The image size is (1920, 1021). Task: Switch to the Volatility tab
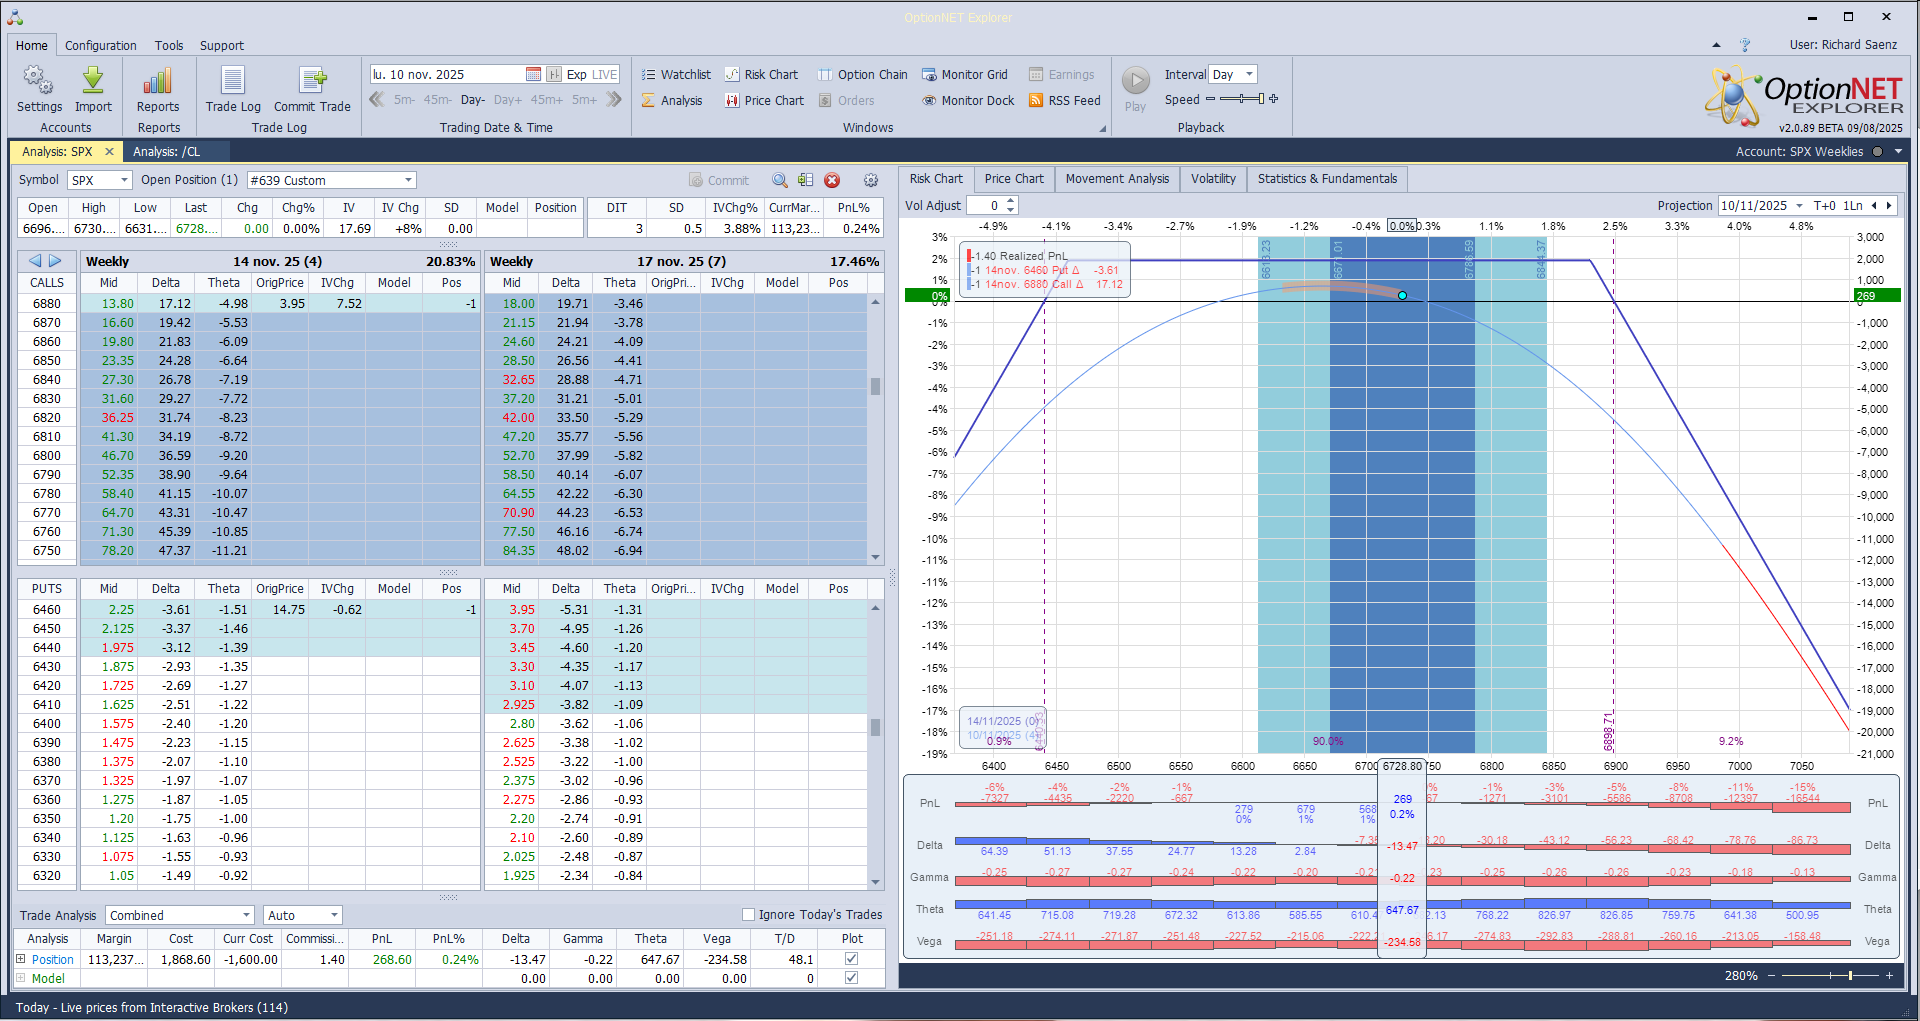[1213, 179]
